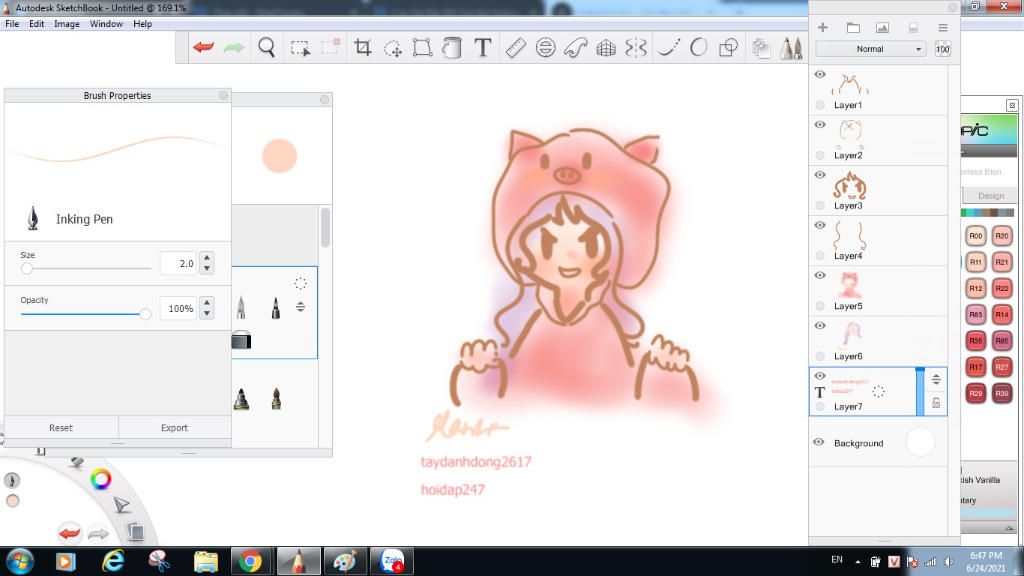Switch to the Design tab in Copic library
Screen dimensions: 1024x576
(x=991, y=195)
